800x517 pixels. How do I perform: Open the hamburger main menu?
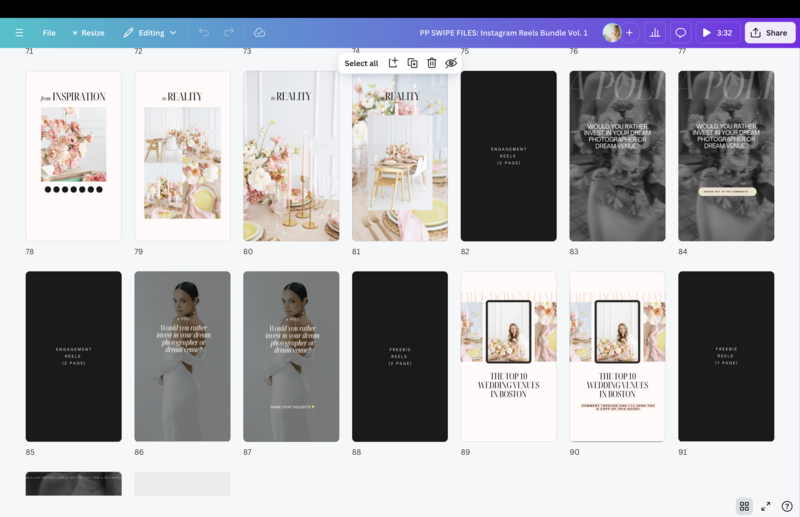point(19,33)
